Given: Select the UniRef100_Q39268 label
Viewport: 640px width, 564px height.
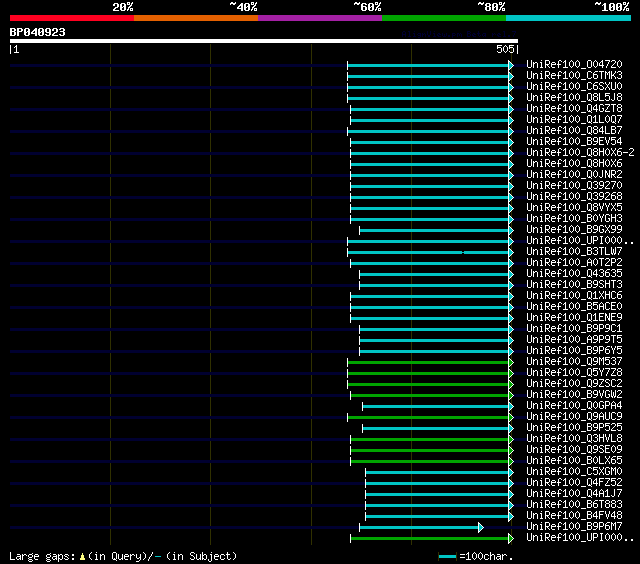Looking at the screenshot, I should coord(574,197).
